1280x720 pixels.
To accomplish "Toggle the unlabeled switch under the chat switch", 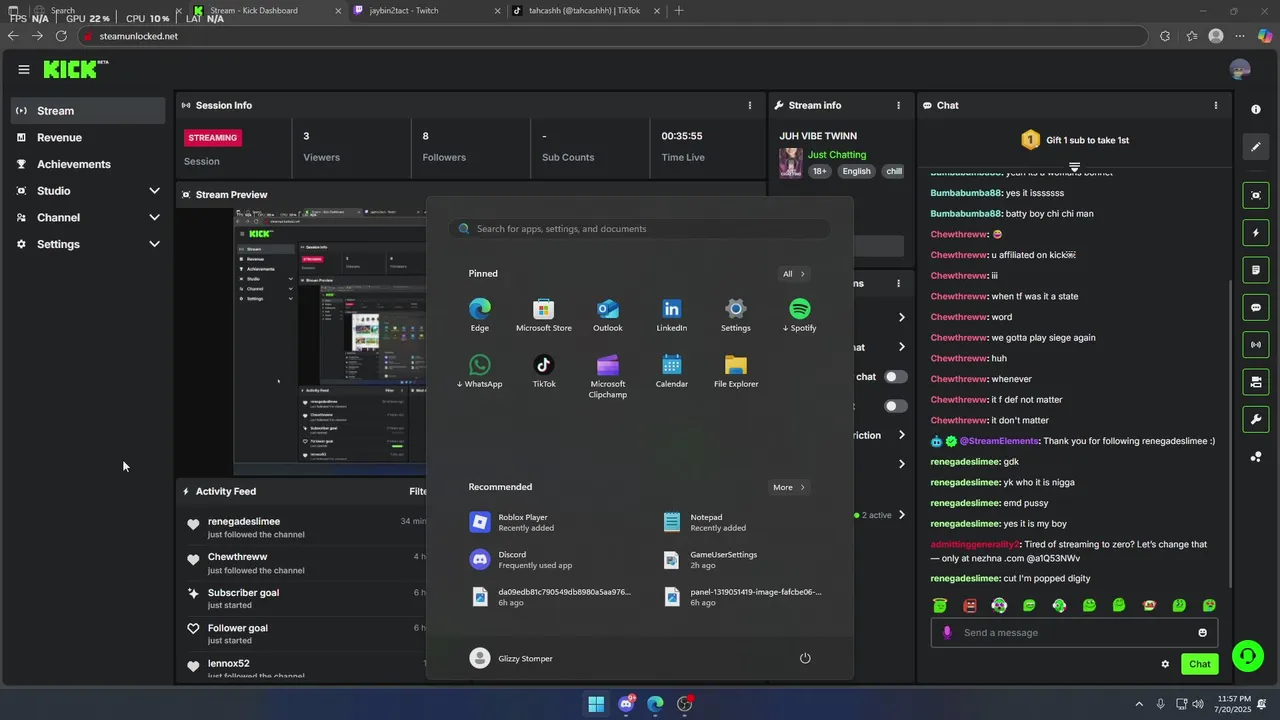I will click(x=896, y=406).
